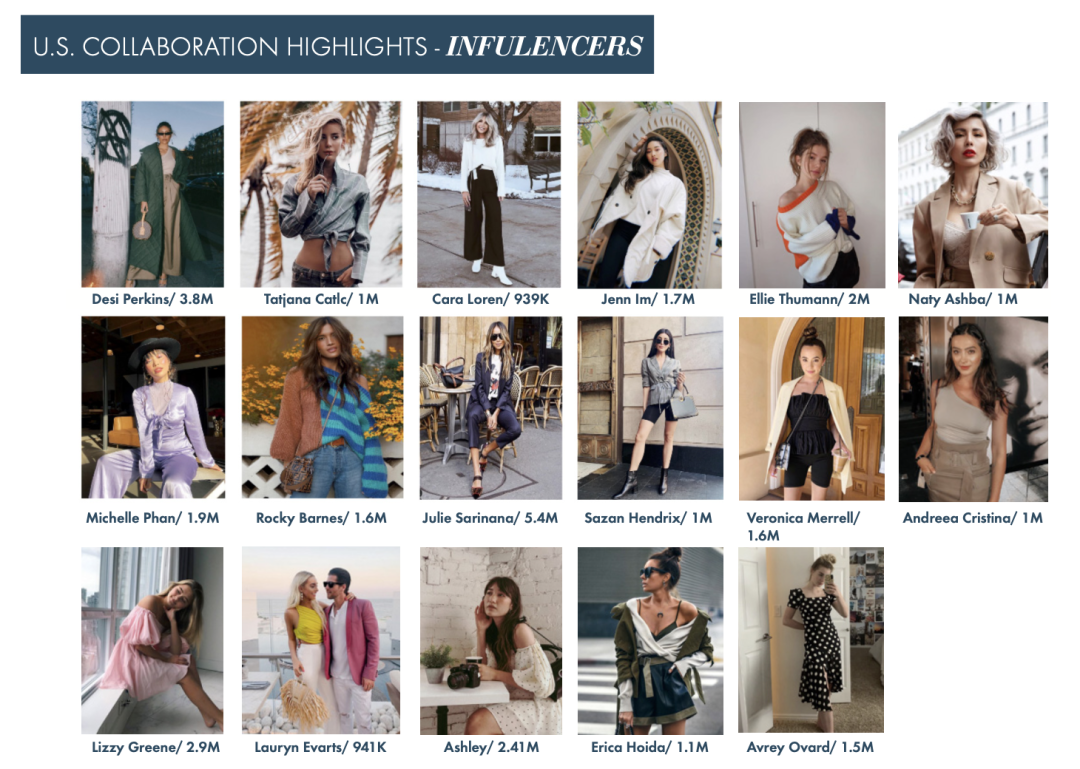Click the U.S. Collaboration Highlights title banner
This screenshot has width=1080, height=769.
(x=337, y=45)
